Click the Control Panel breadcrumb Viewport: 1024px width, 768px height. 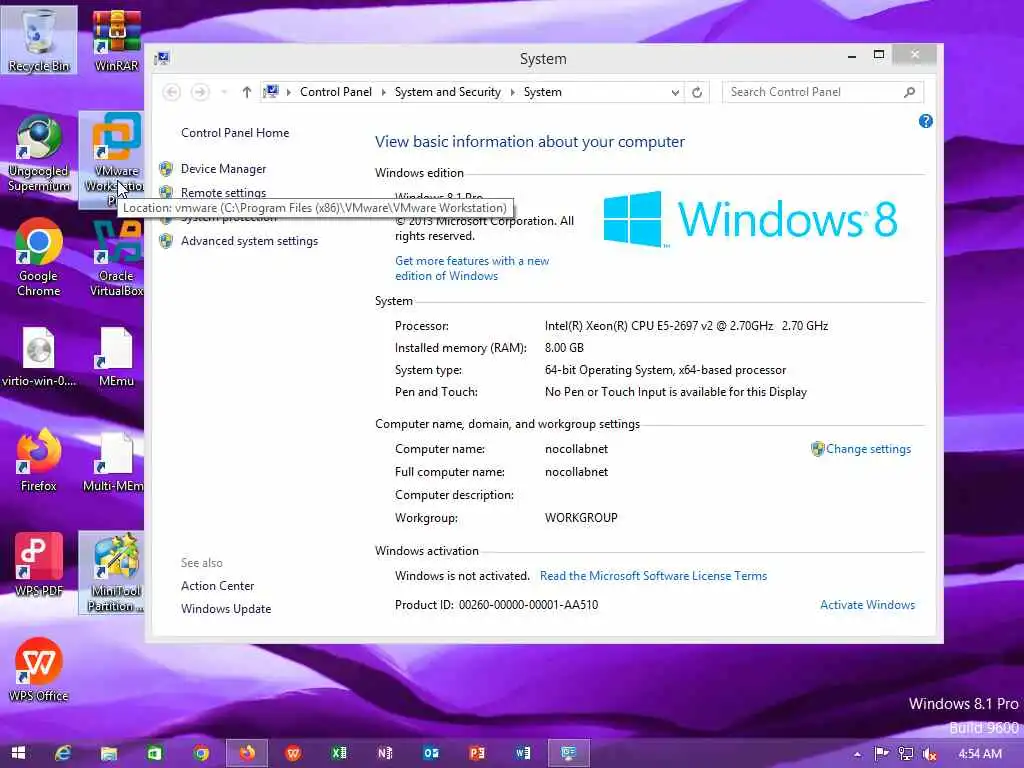[336, 92]
